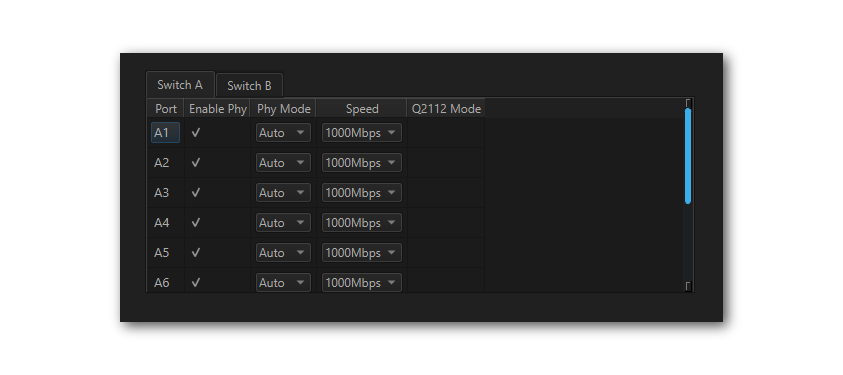The height and width of the screenshot is (375, 843).
Task: Open Speed dropdown for port A3
Action: tap(362, 193)
